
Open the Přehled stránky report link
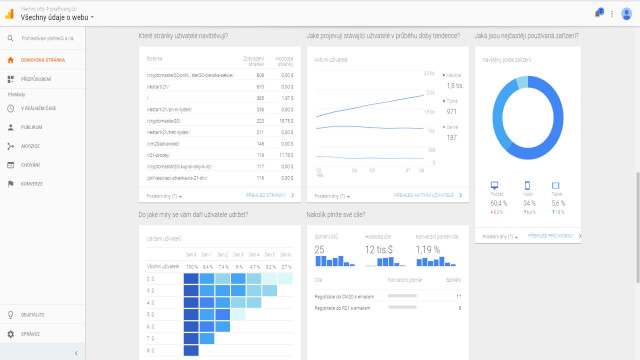tap(270, 196)
